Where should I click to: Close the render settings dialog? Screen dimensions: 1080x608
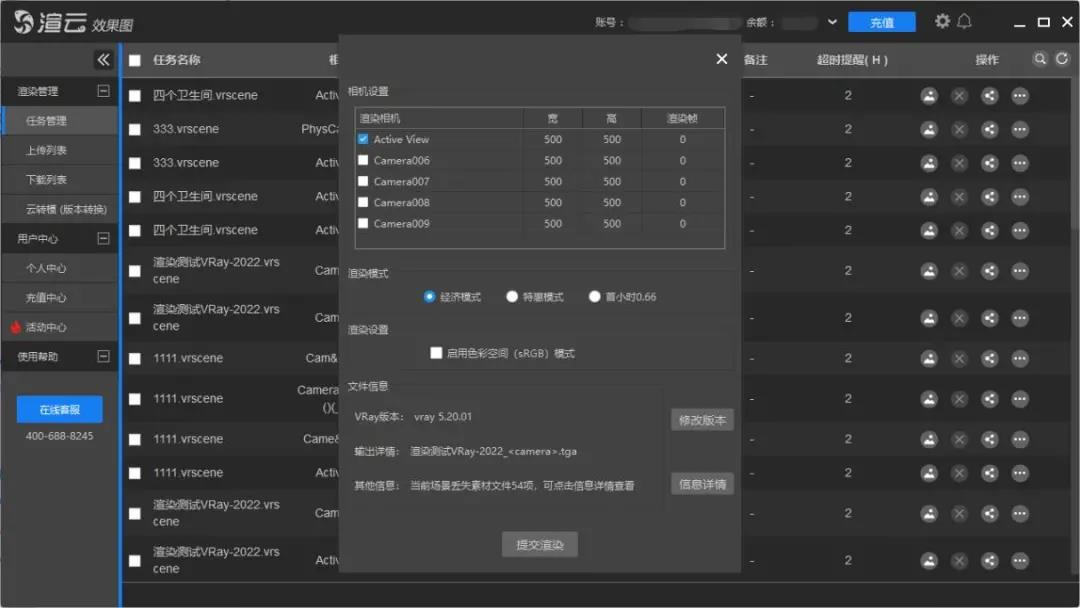722,59
